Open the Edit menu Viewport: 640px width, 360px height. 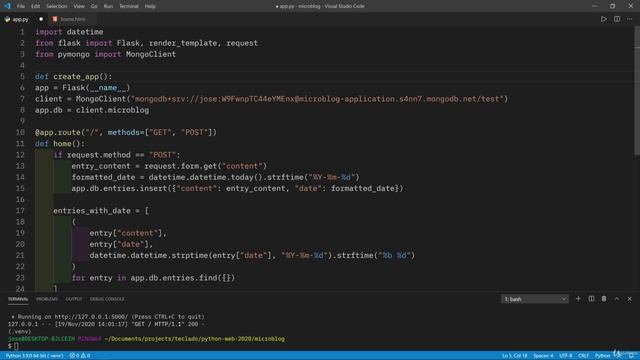coord(36,6)
